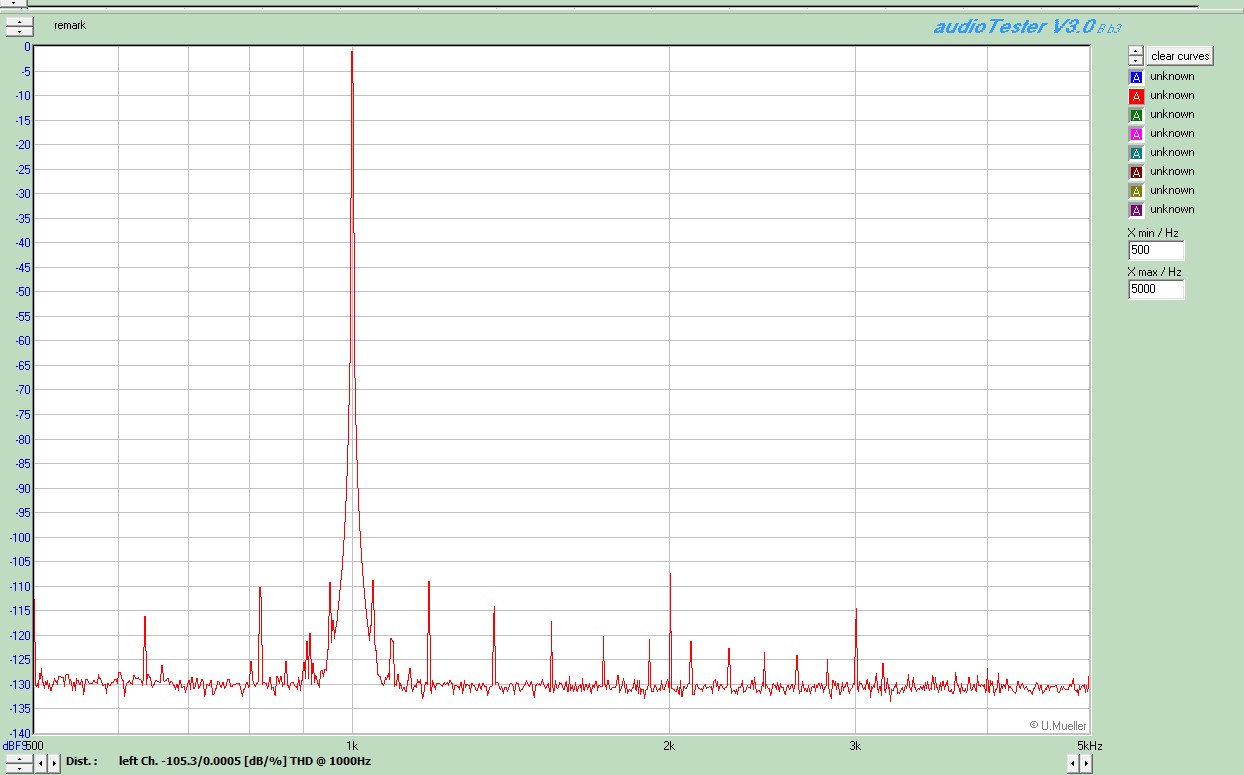Click unknown label beside red curve

(x=1172, y=96)
